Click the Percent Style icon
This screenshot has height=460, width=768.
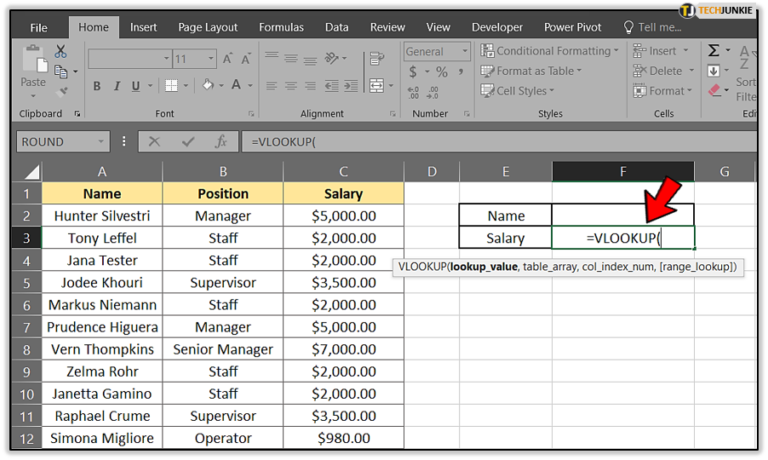(442, 72)
